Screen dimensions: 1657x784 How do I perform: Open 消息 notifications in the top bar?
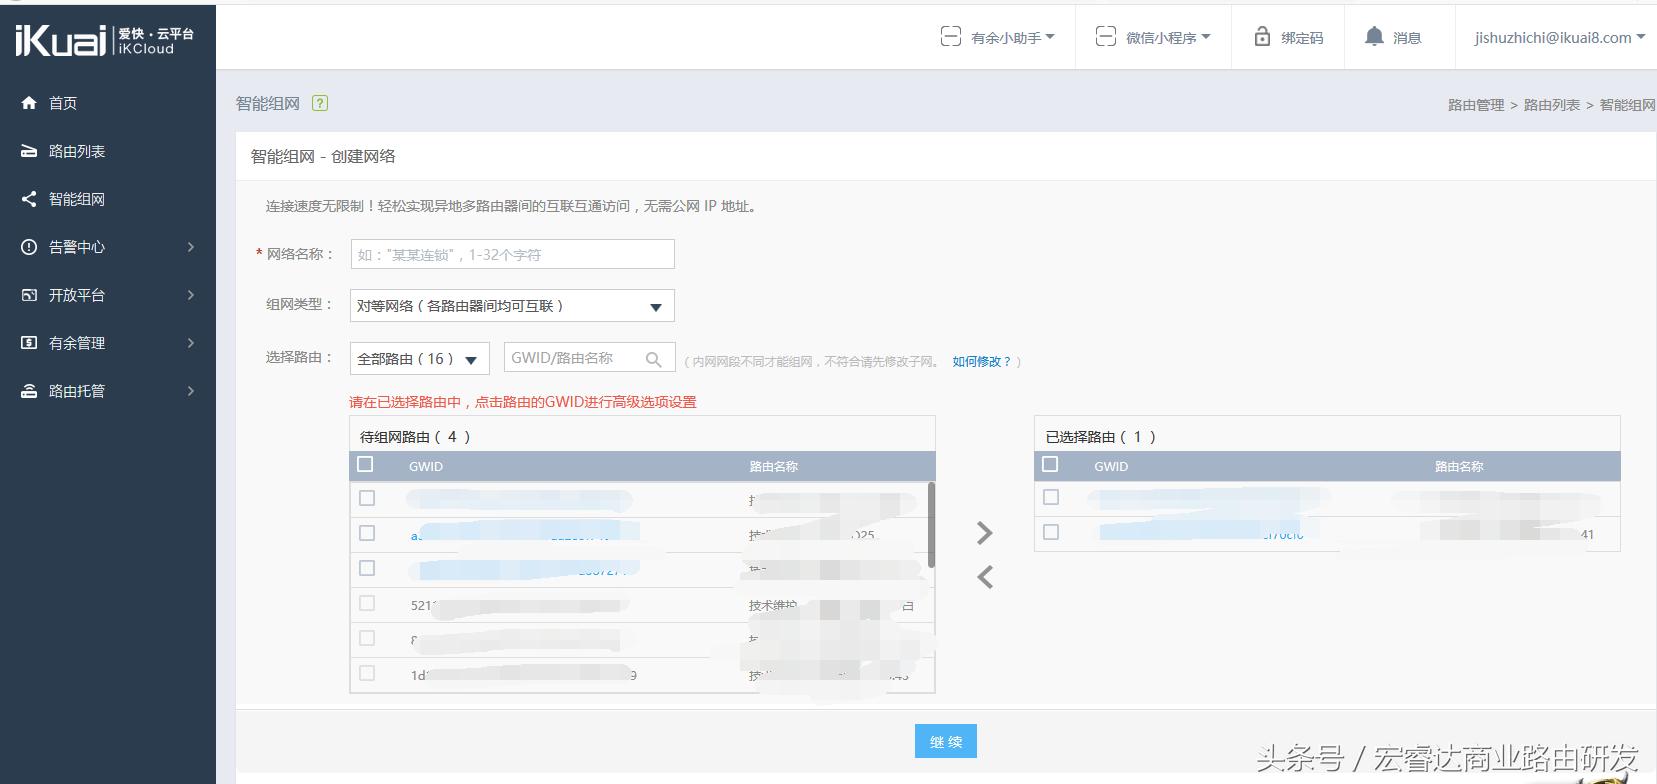1407,38
